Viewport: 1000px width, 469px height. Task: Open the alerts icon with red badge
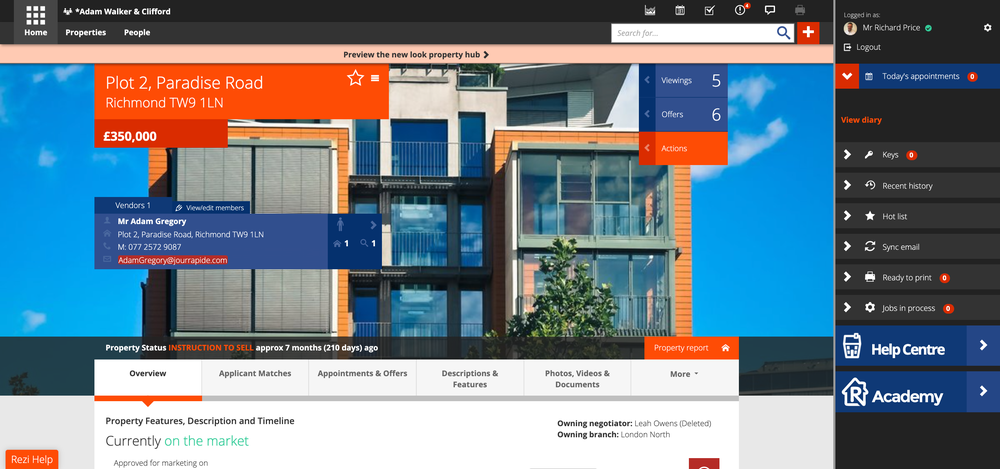click(x=740, y=10)
